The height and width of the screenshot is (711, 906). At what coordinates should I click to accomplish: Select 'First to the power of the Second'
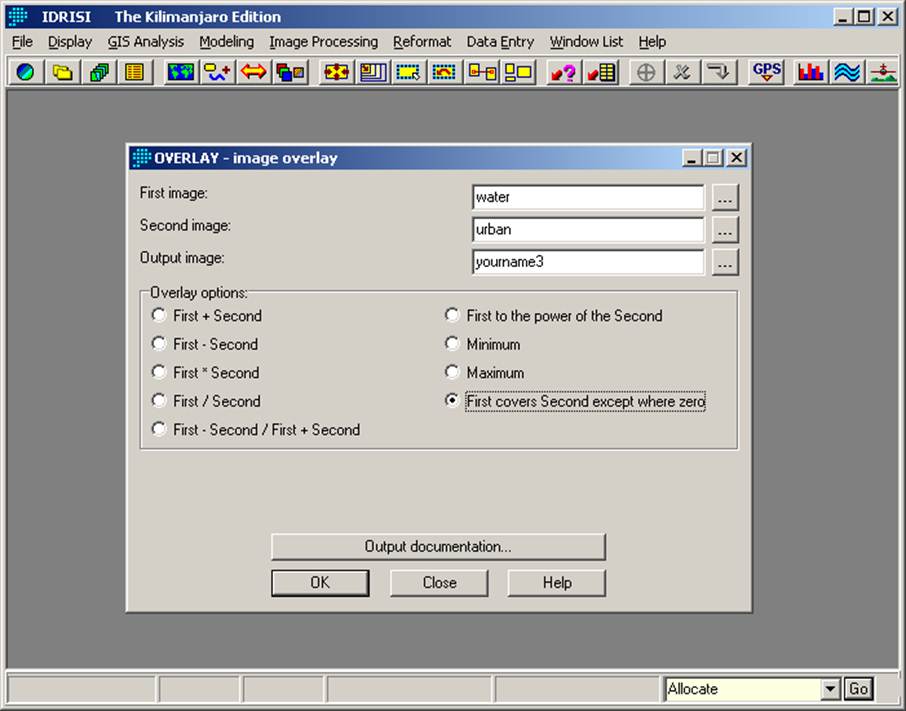[x=452, y=315]
